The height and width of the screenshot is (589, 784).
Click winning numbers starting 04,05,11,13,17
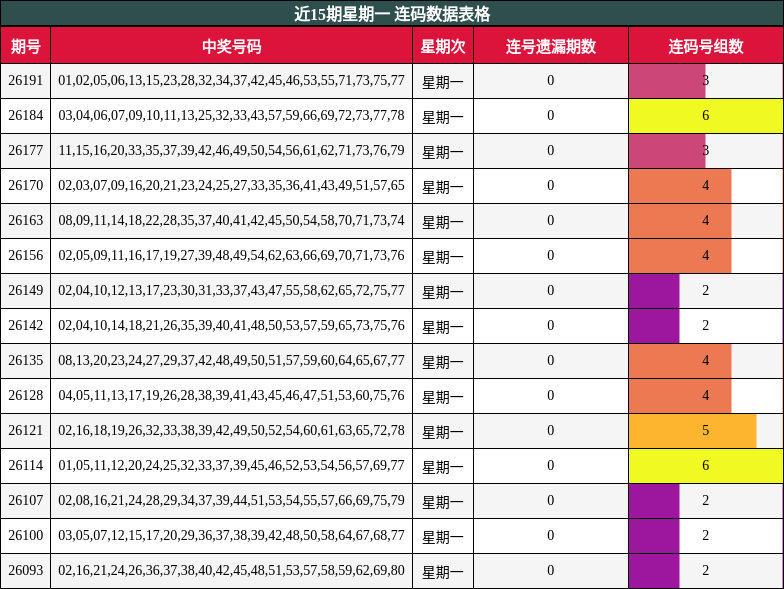coord(232,396)
